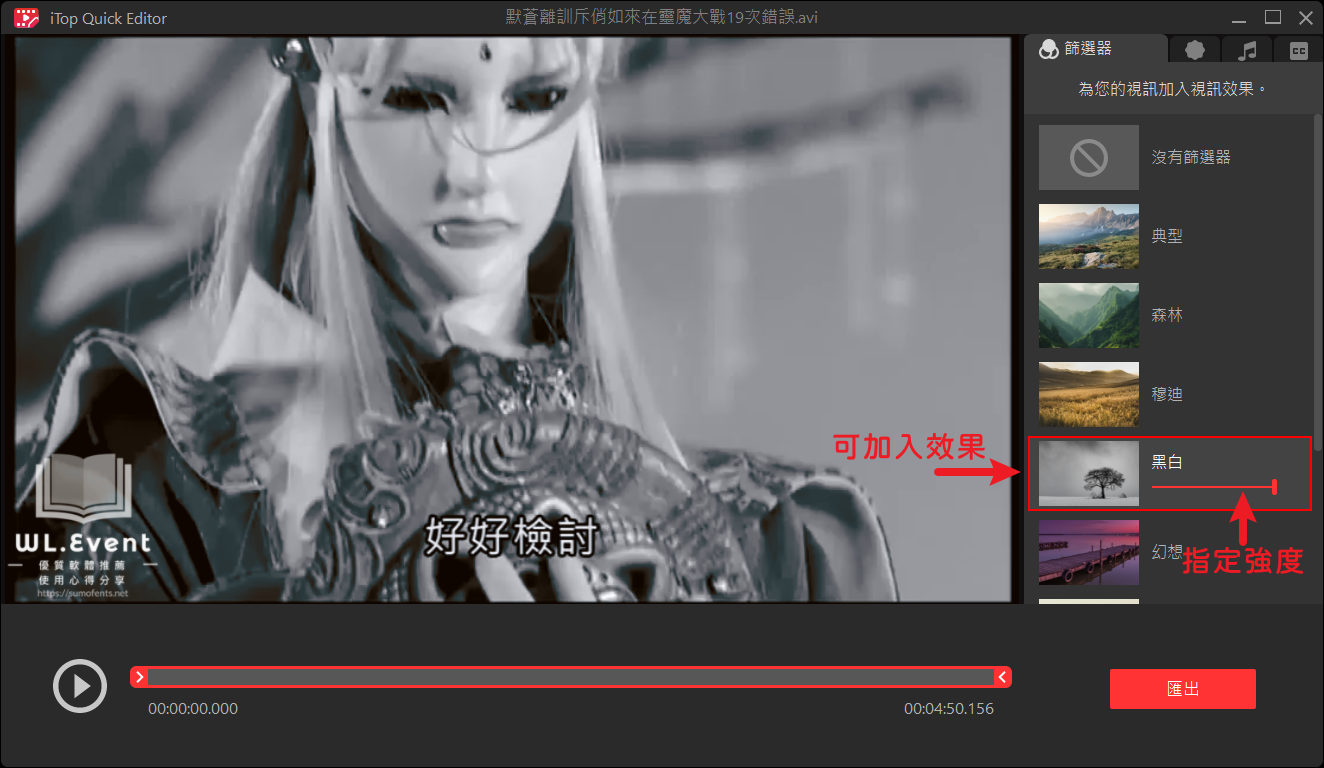Play the video preview

[80, 686]
